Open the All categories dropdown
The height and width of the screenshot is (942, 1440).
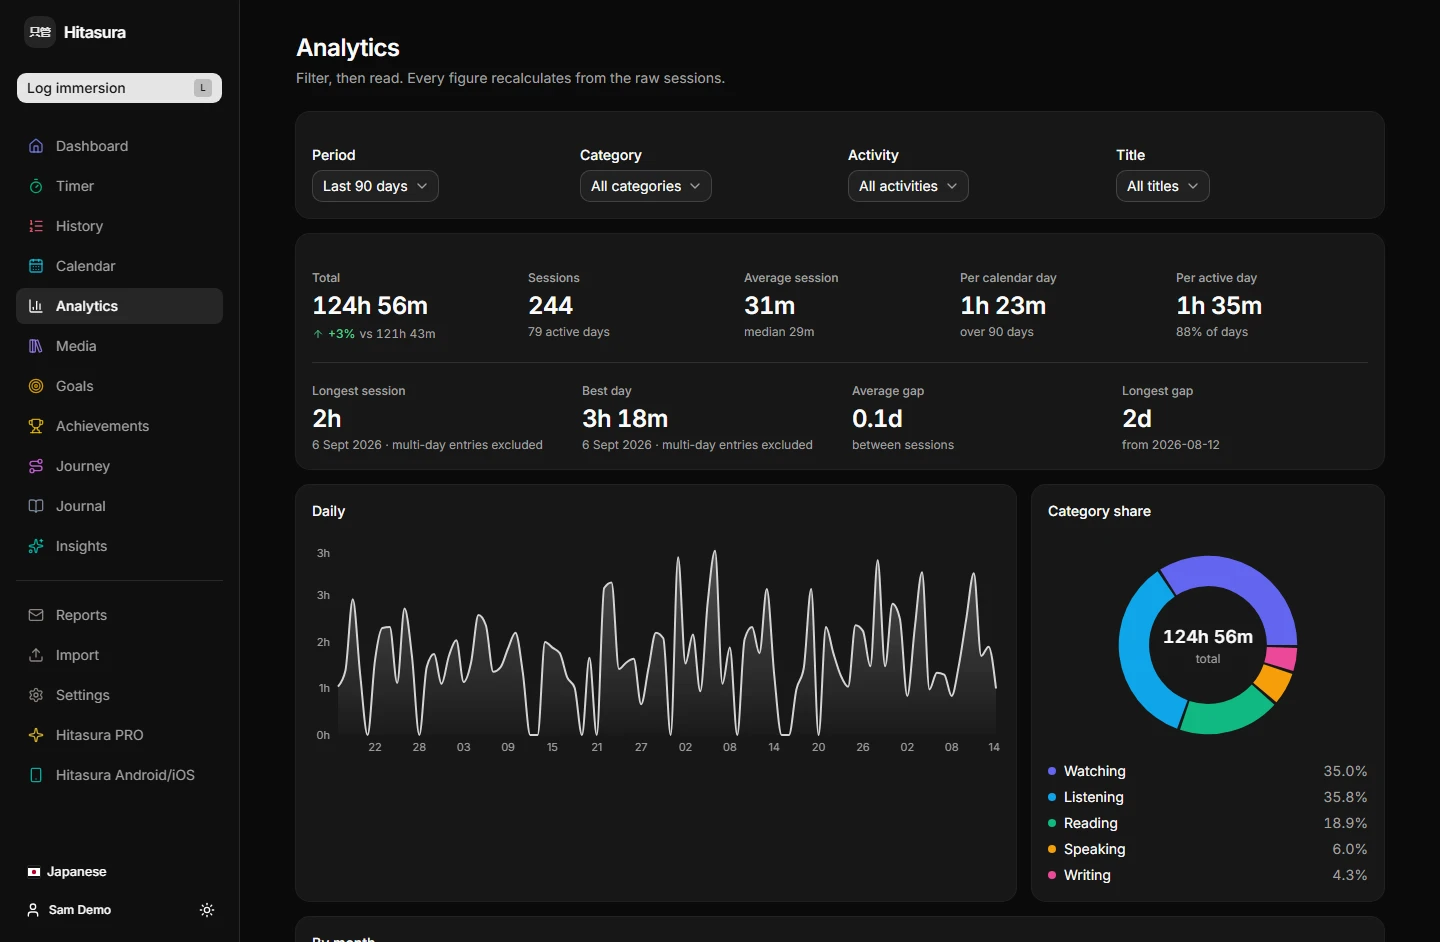[646, 186]
